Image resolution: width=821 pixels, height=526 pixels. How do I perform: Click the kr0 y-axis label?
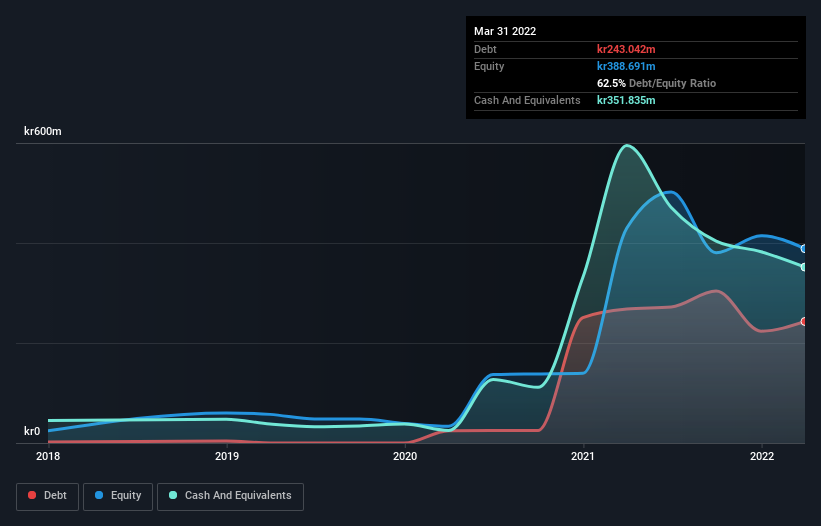(x=32, y=431)
